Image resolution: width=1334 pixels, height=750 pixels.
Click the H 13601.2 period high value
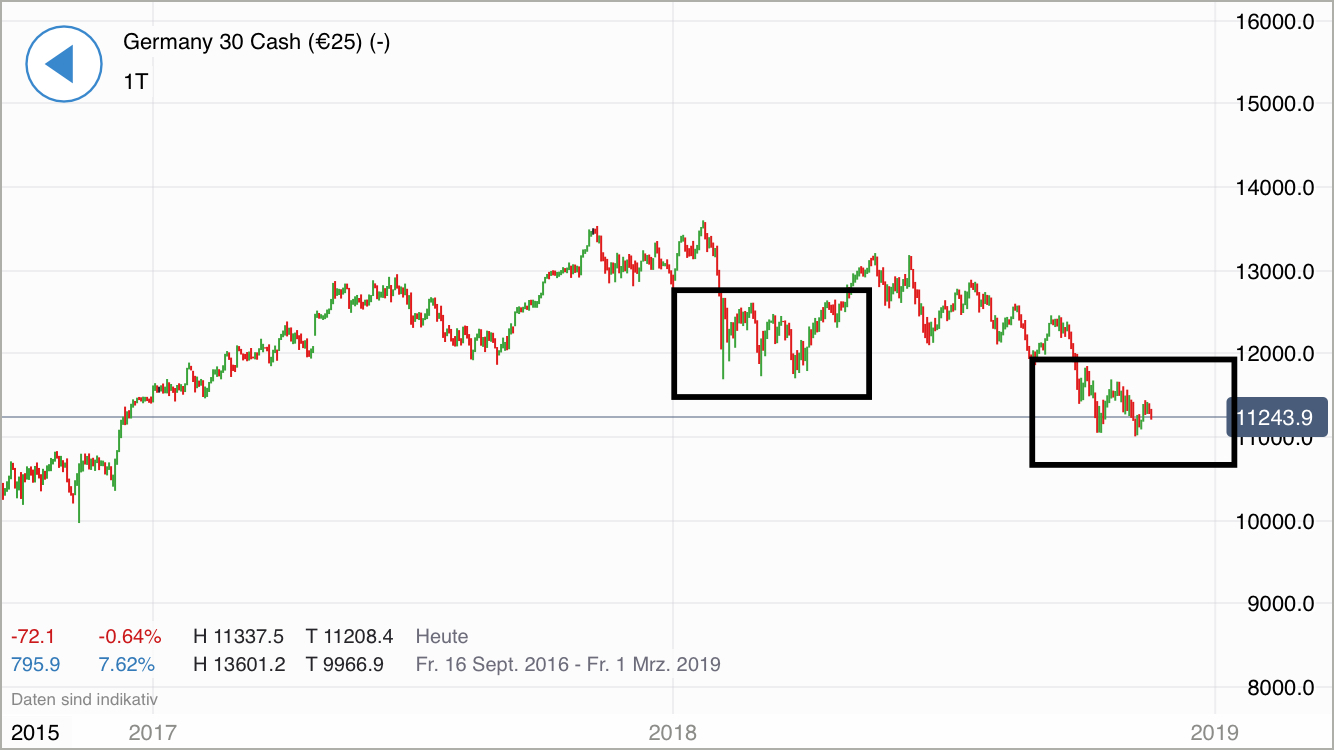(x=239, y=664)
